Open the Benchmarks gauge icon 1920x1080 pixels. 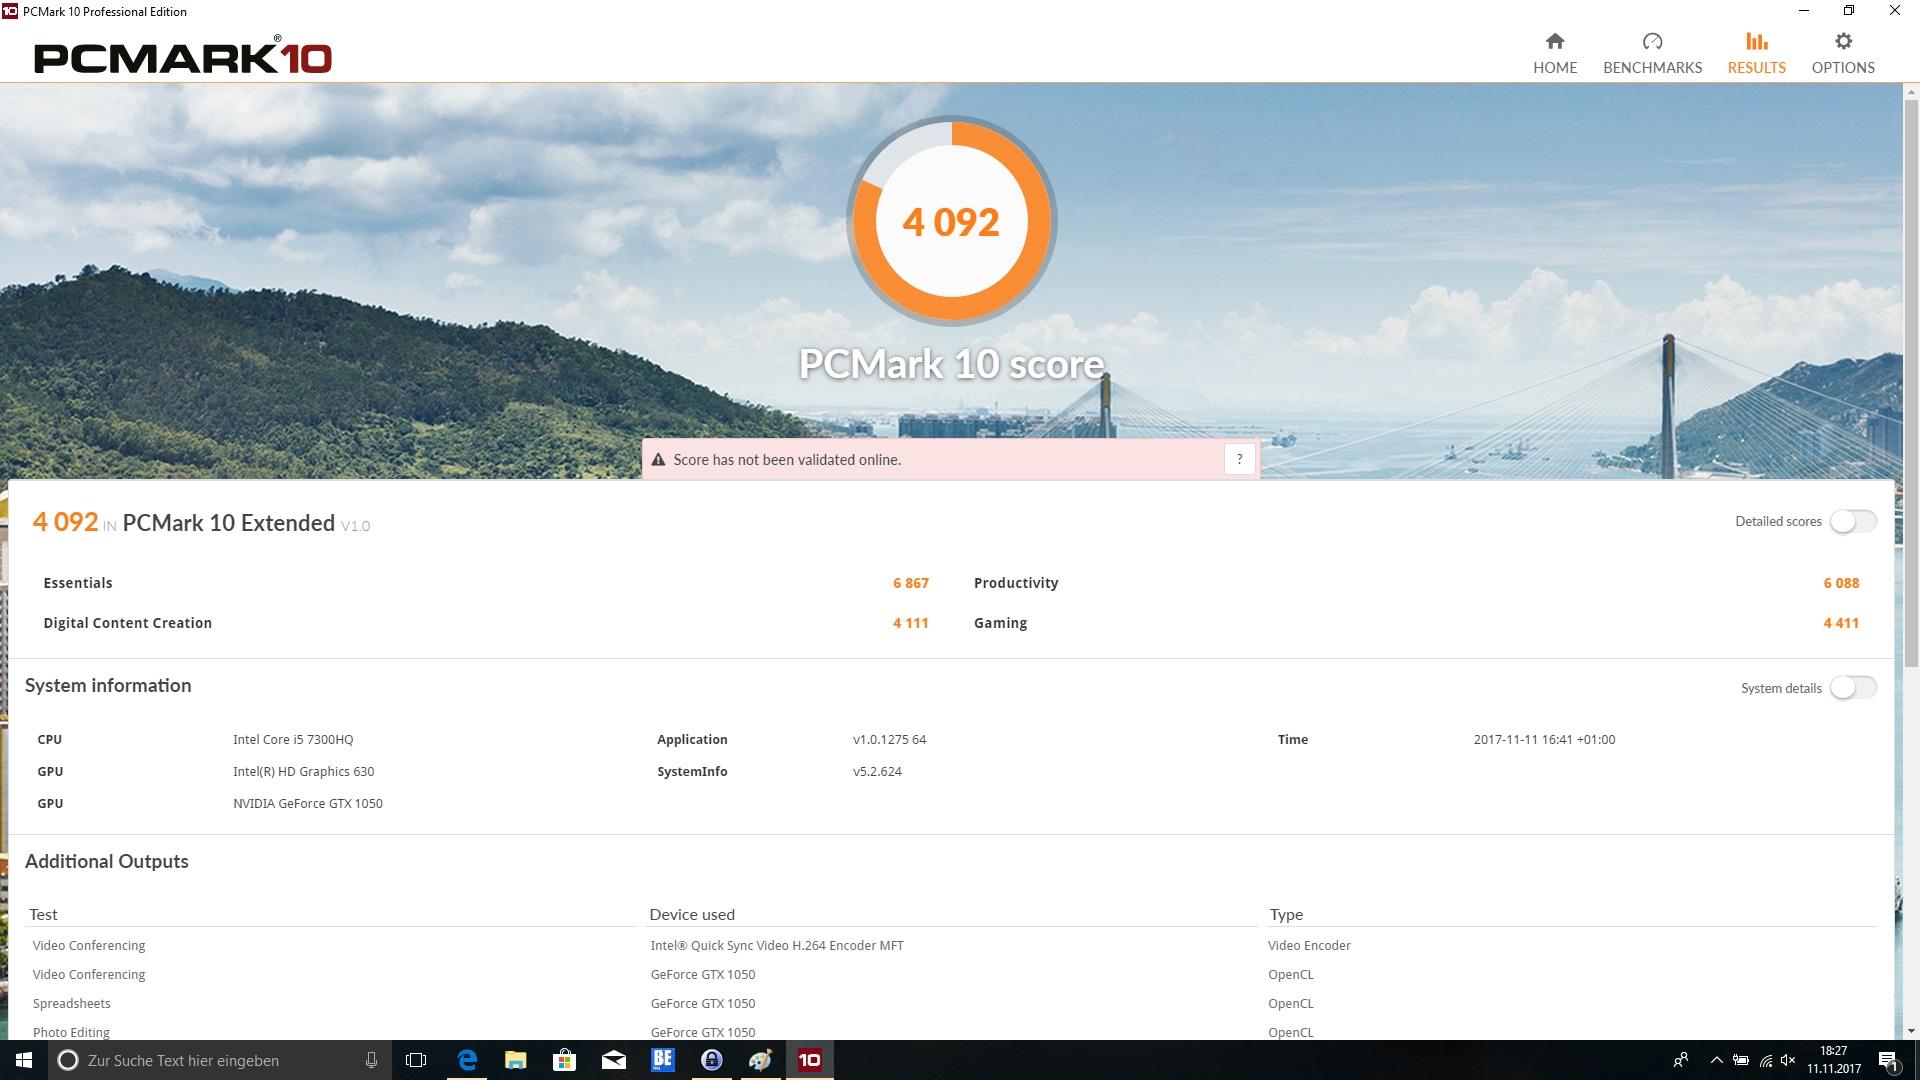(1652, 42)
